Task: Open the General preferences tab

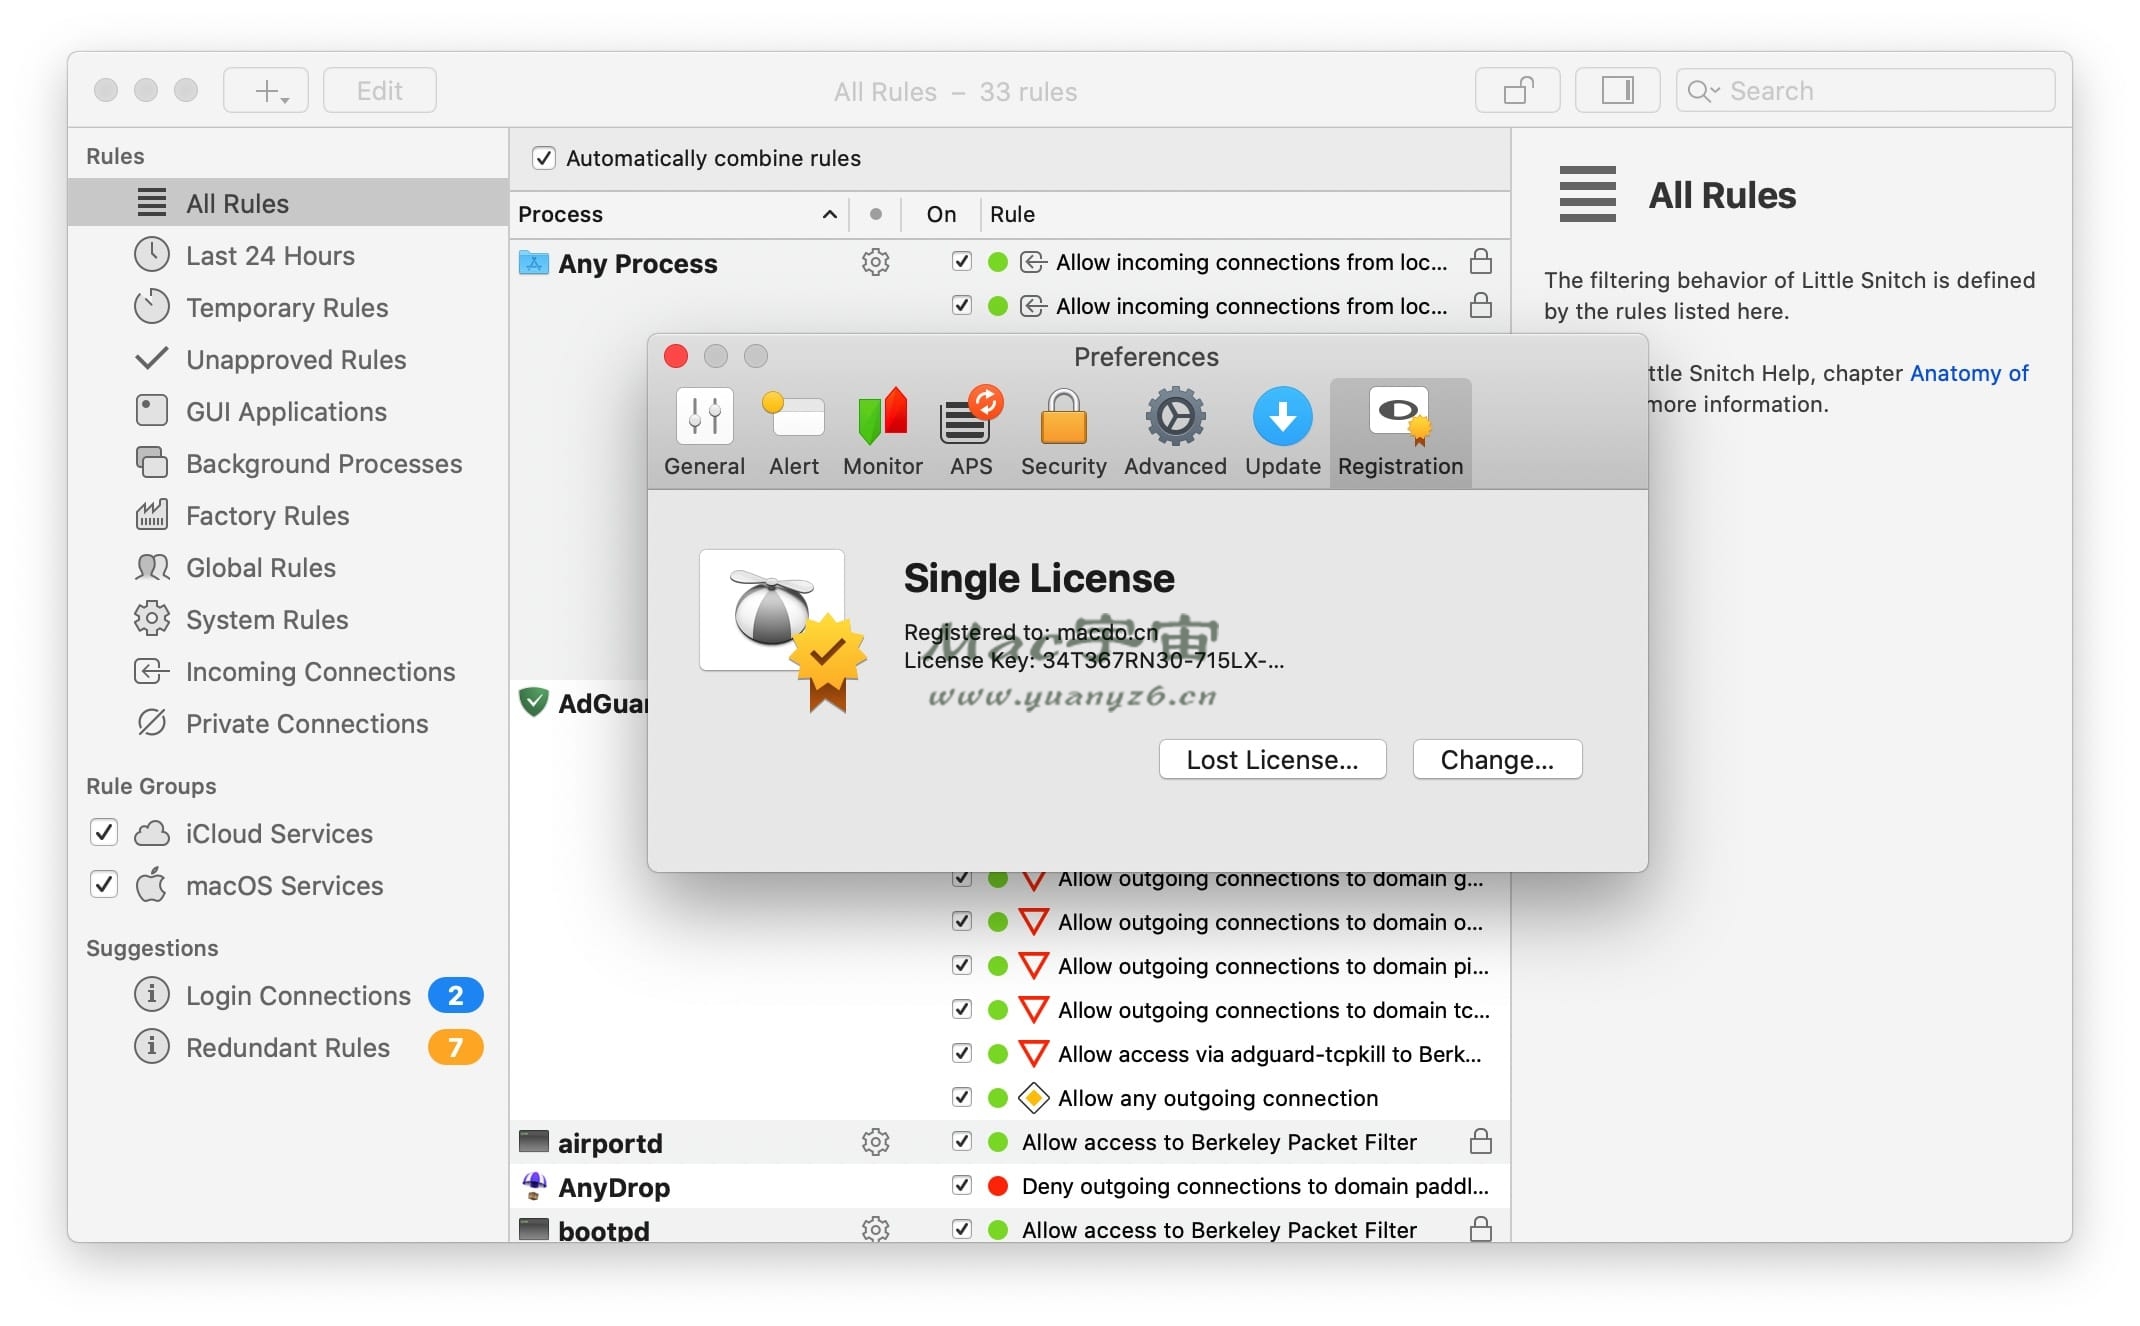Action: pyautogui.click(x=703, y=431)
